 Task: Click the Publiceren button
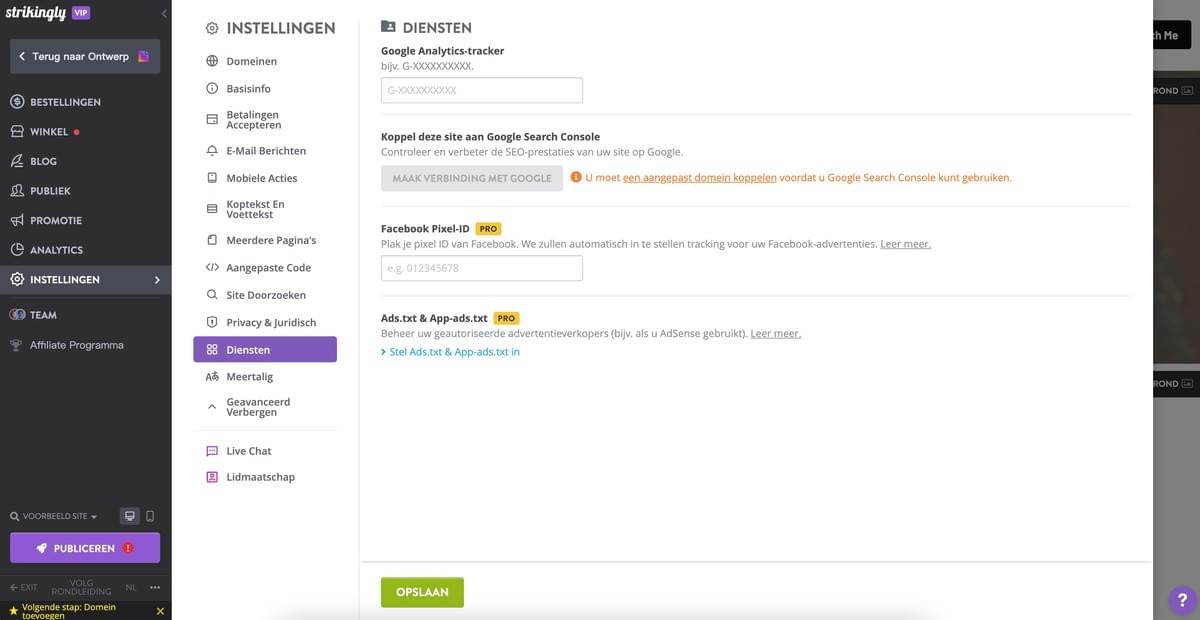point(85,547)
